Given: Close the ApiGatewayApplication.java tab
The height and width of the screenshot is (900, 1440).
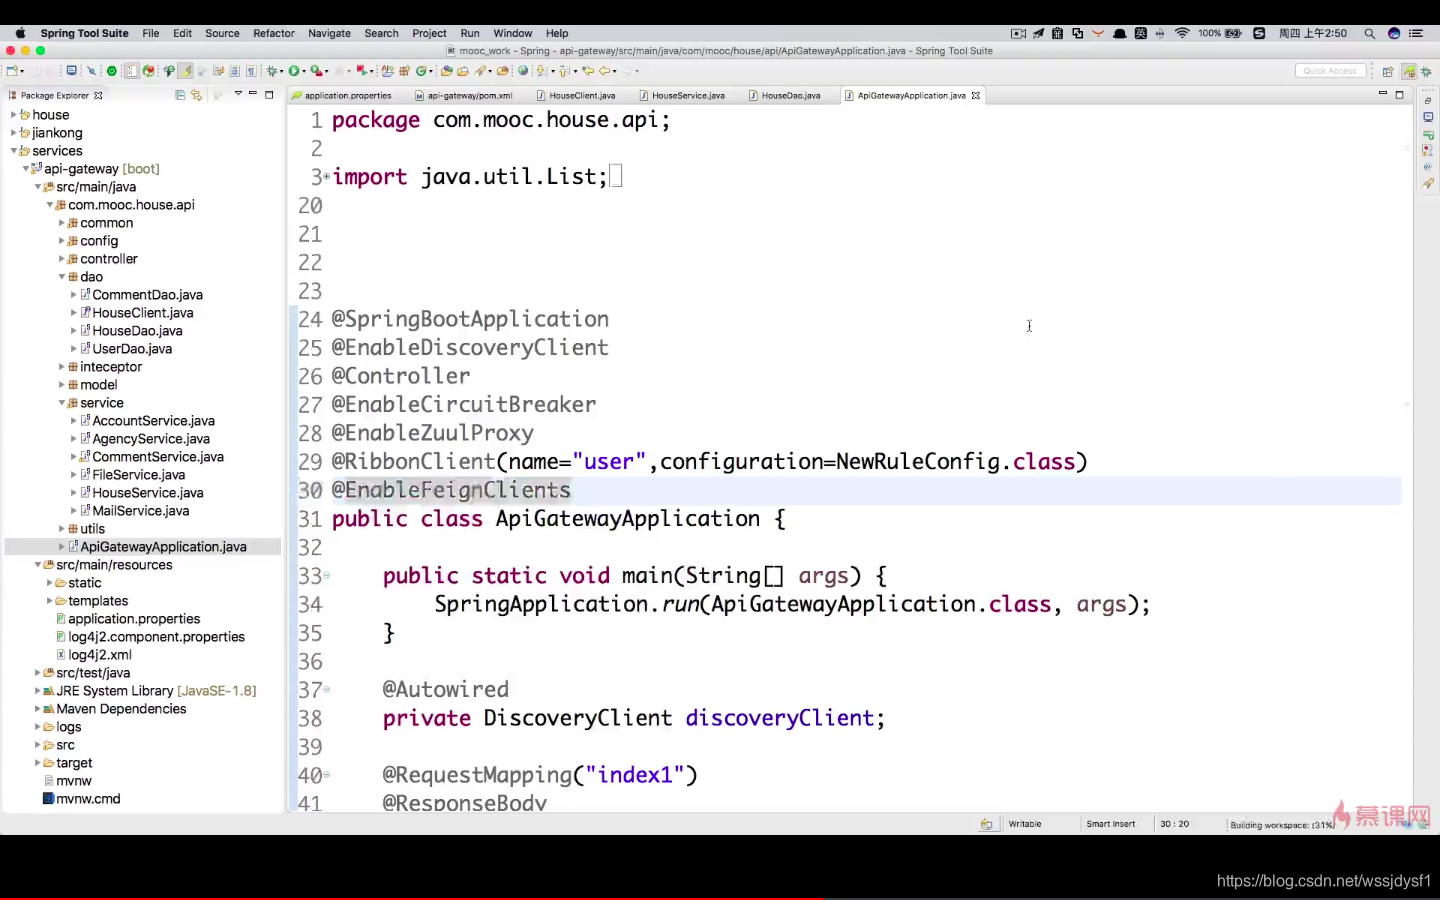Looking at the screenshot, I should click(976, 96).
